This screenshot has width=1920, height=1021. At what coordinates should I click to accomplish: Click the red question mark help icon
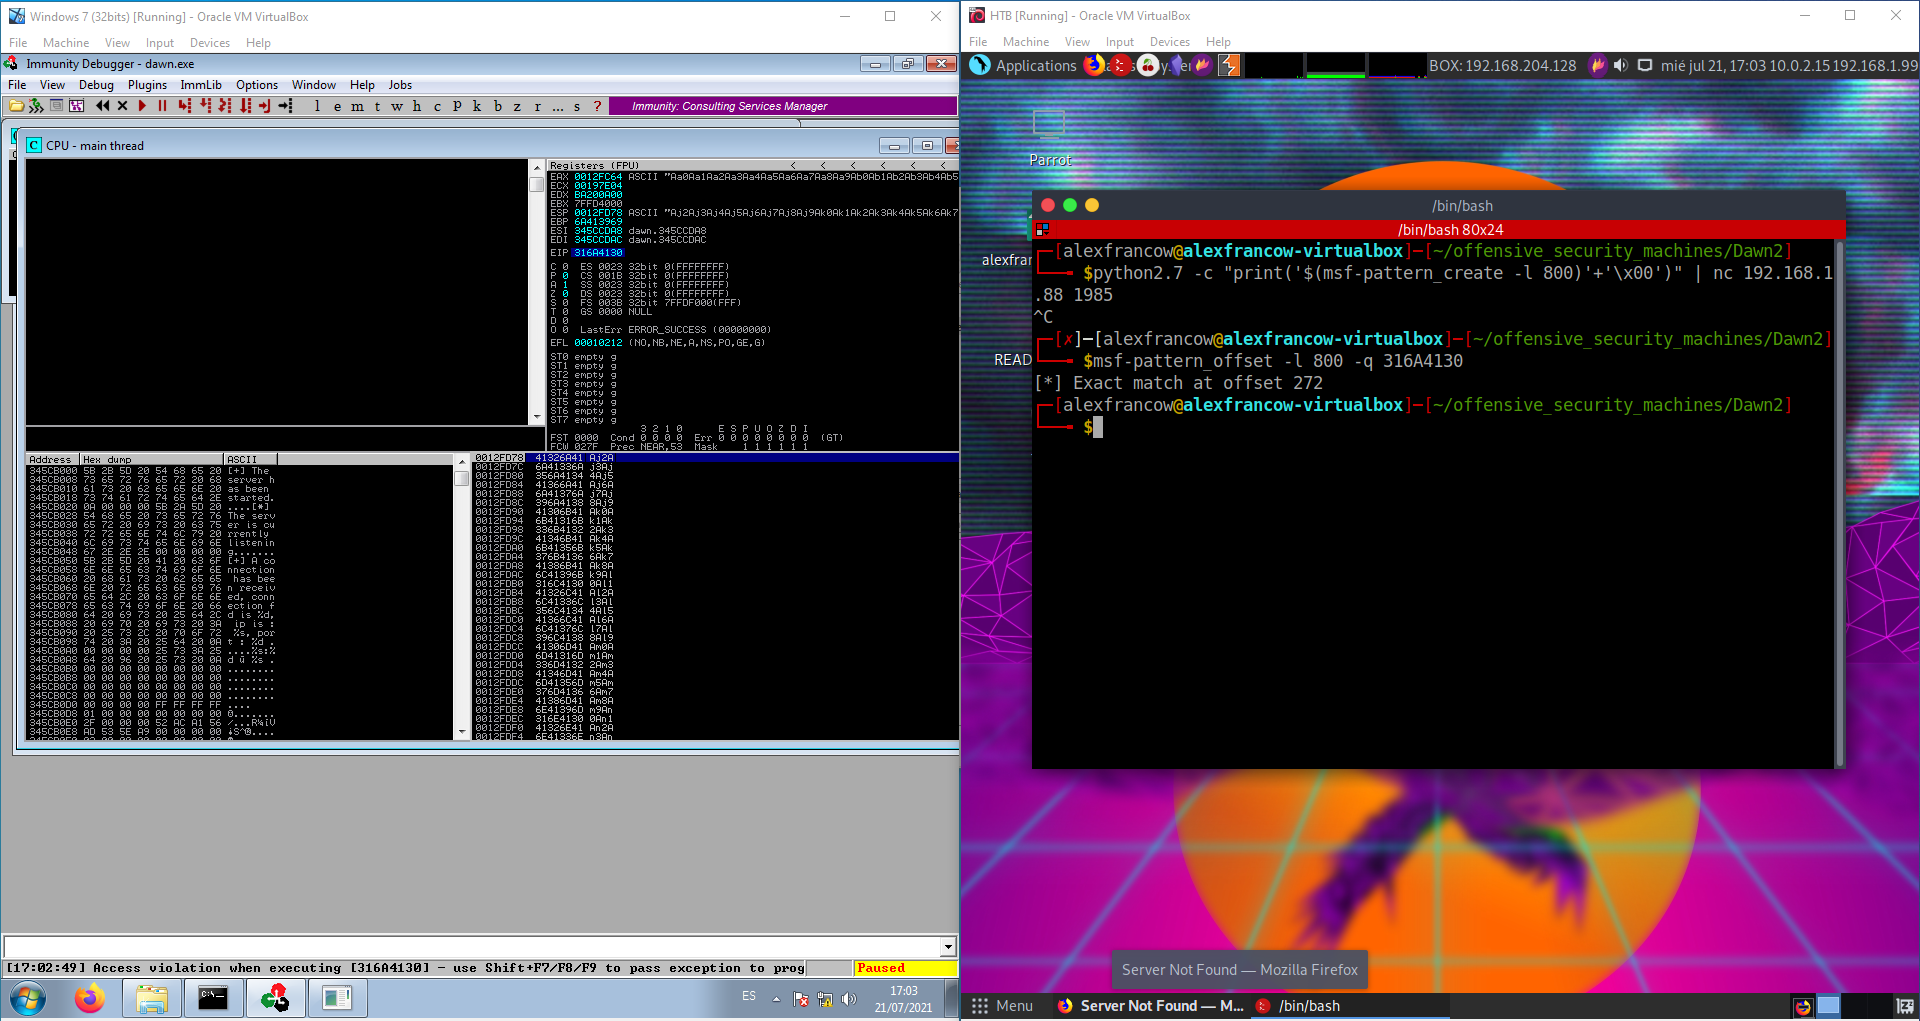597,106
